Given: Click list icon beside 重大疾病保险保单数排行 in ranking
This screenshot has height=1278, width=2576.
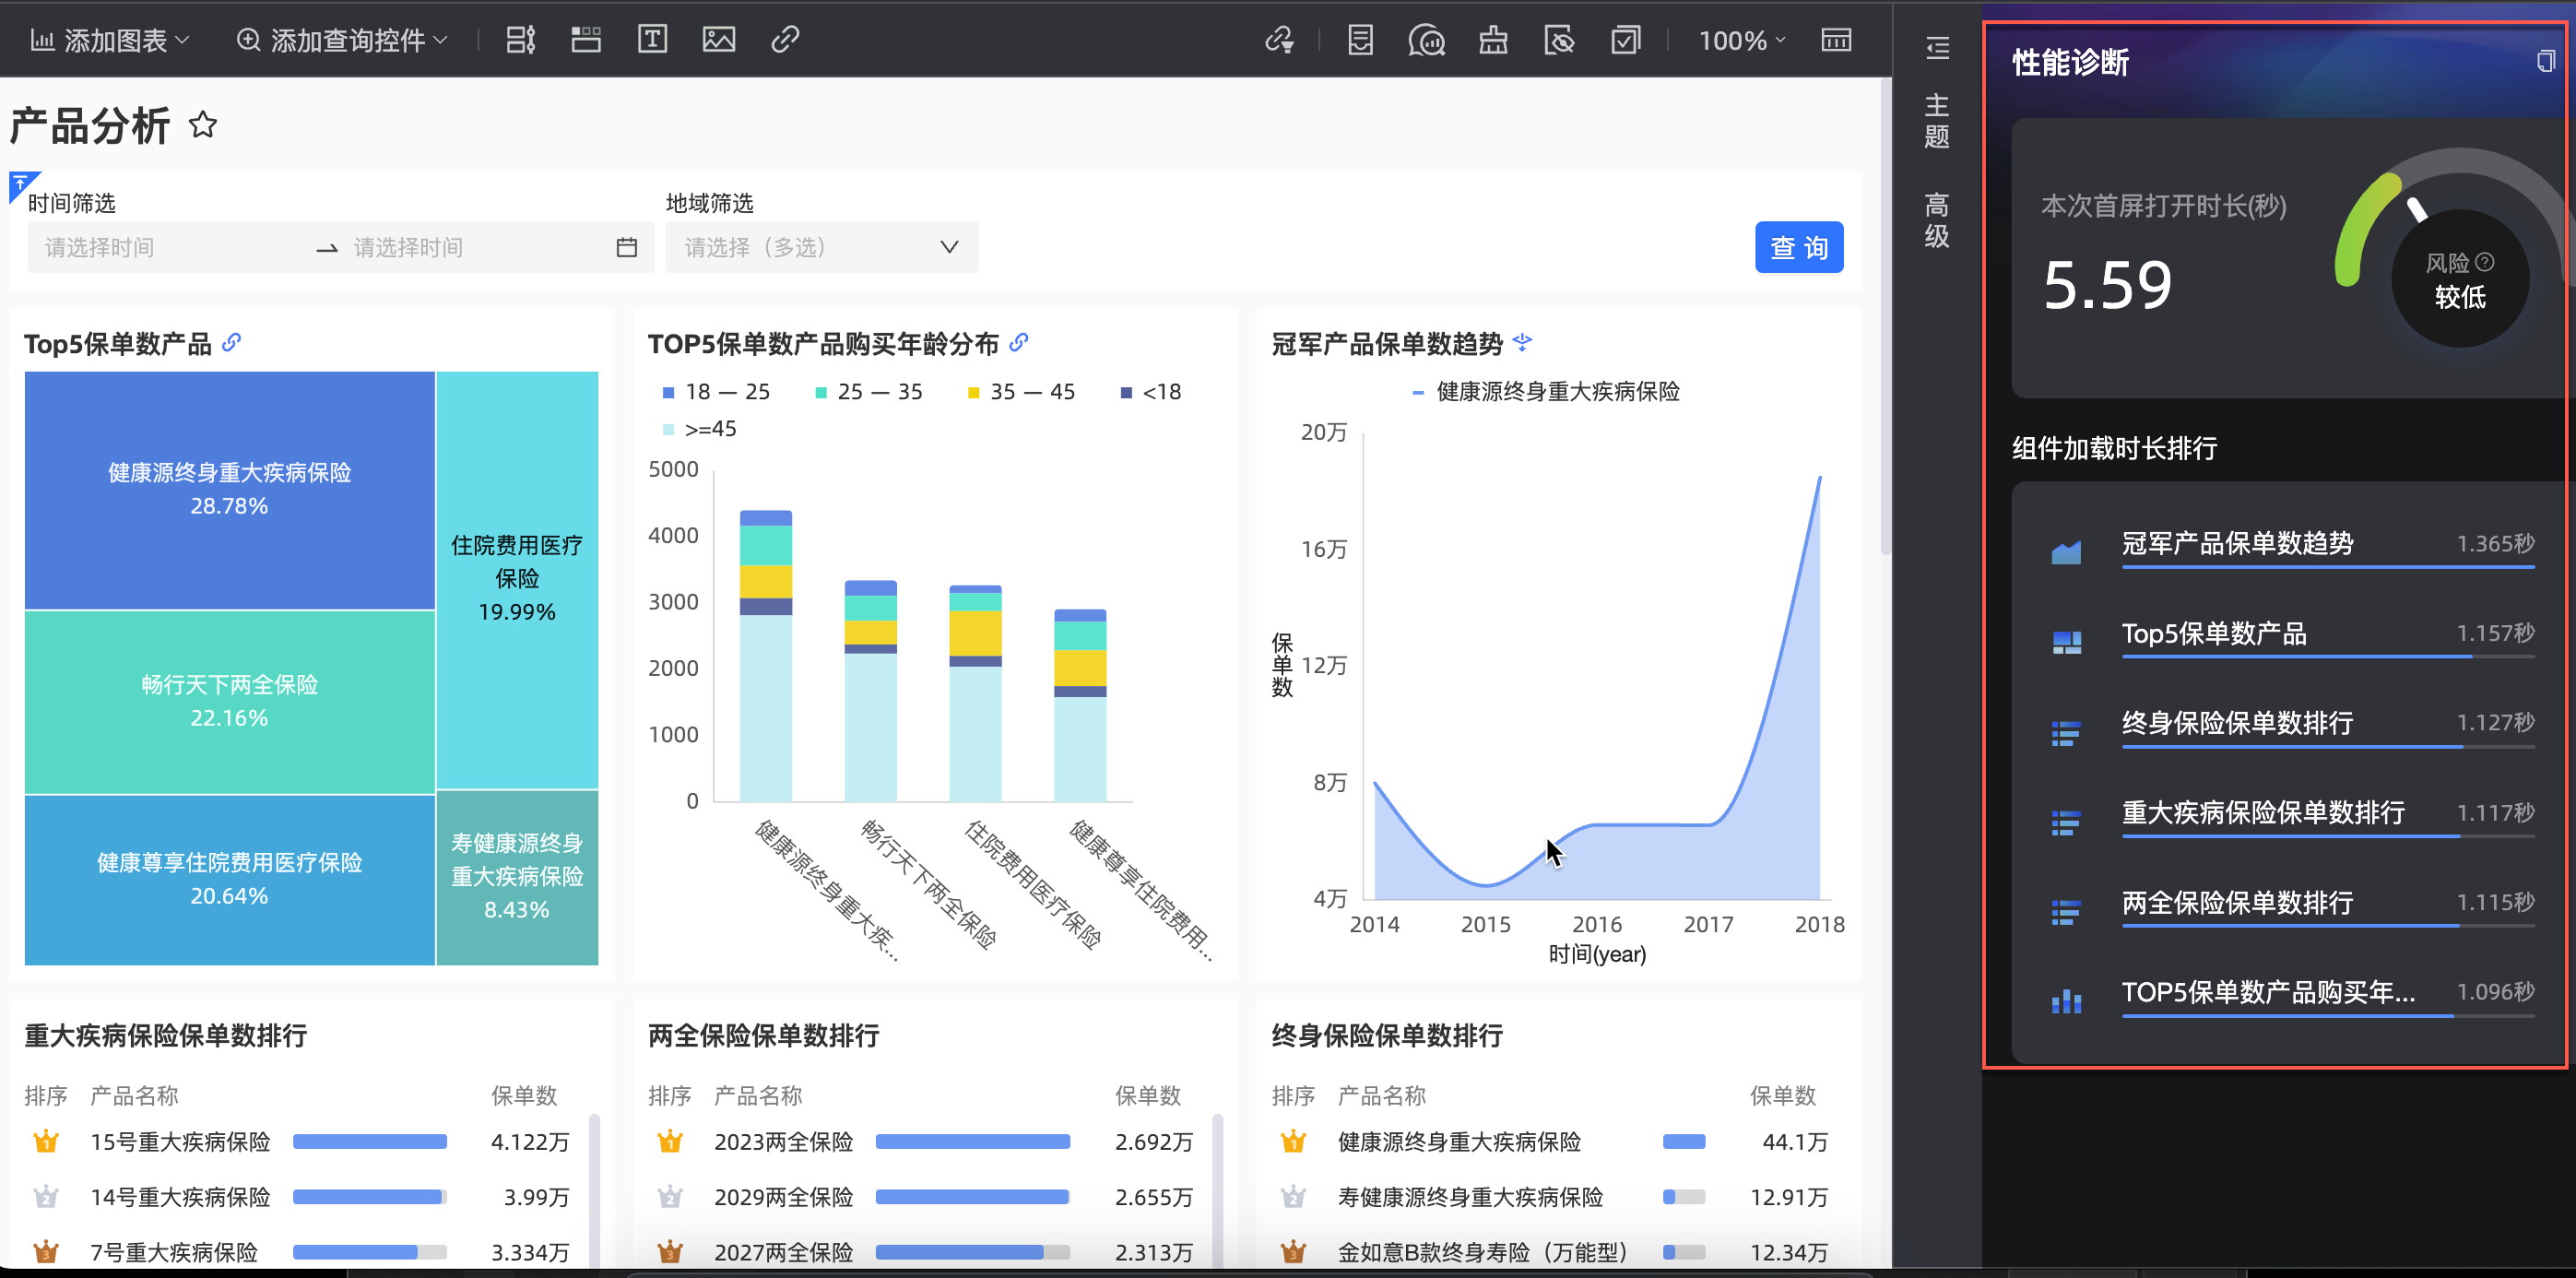Looking at the screenshot, I should pyautogui.click(x=2066, y=822).
